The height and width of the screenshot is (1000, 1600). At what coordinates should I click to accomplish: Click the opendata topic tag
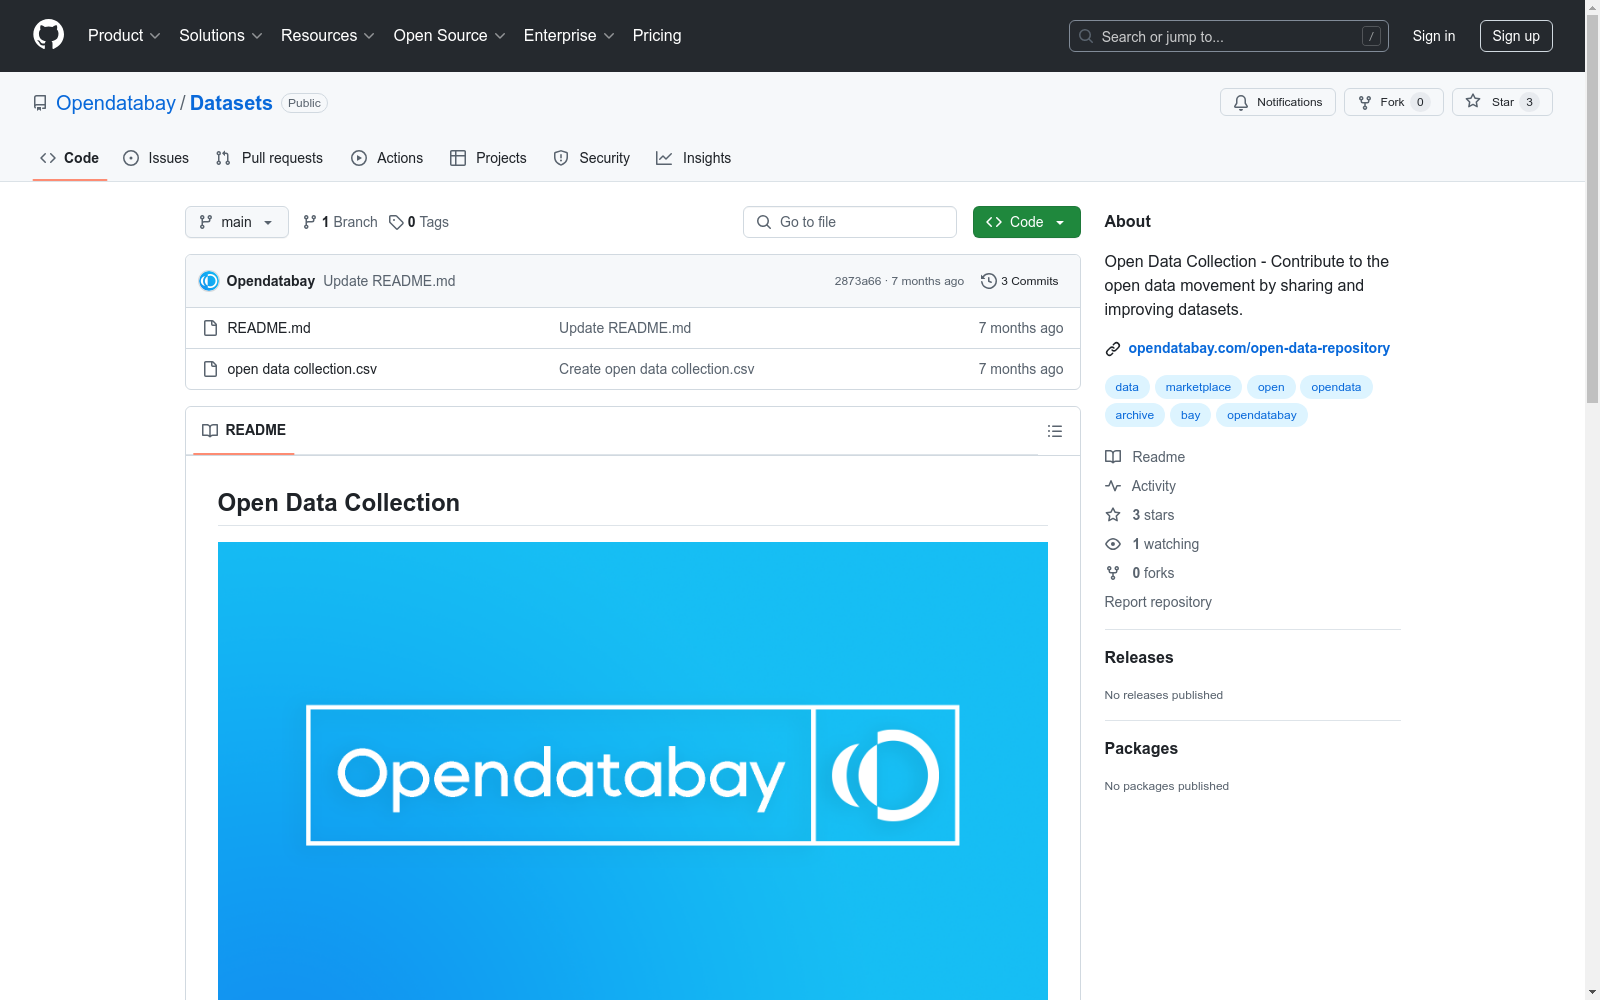(1336, 387)
